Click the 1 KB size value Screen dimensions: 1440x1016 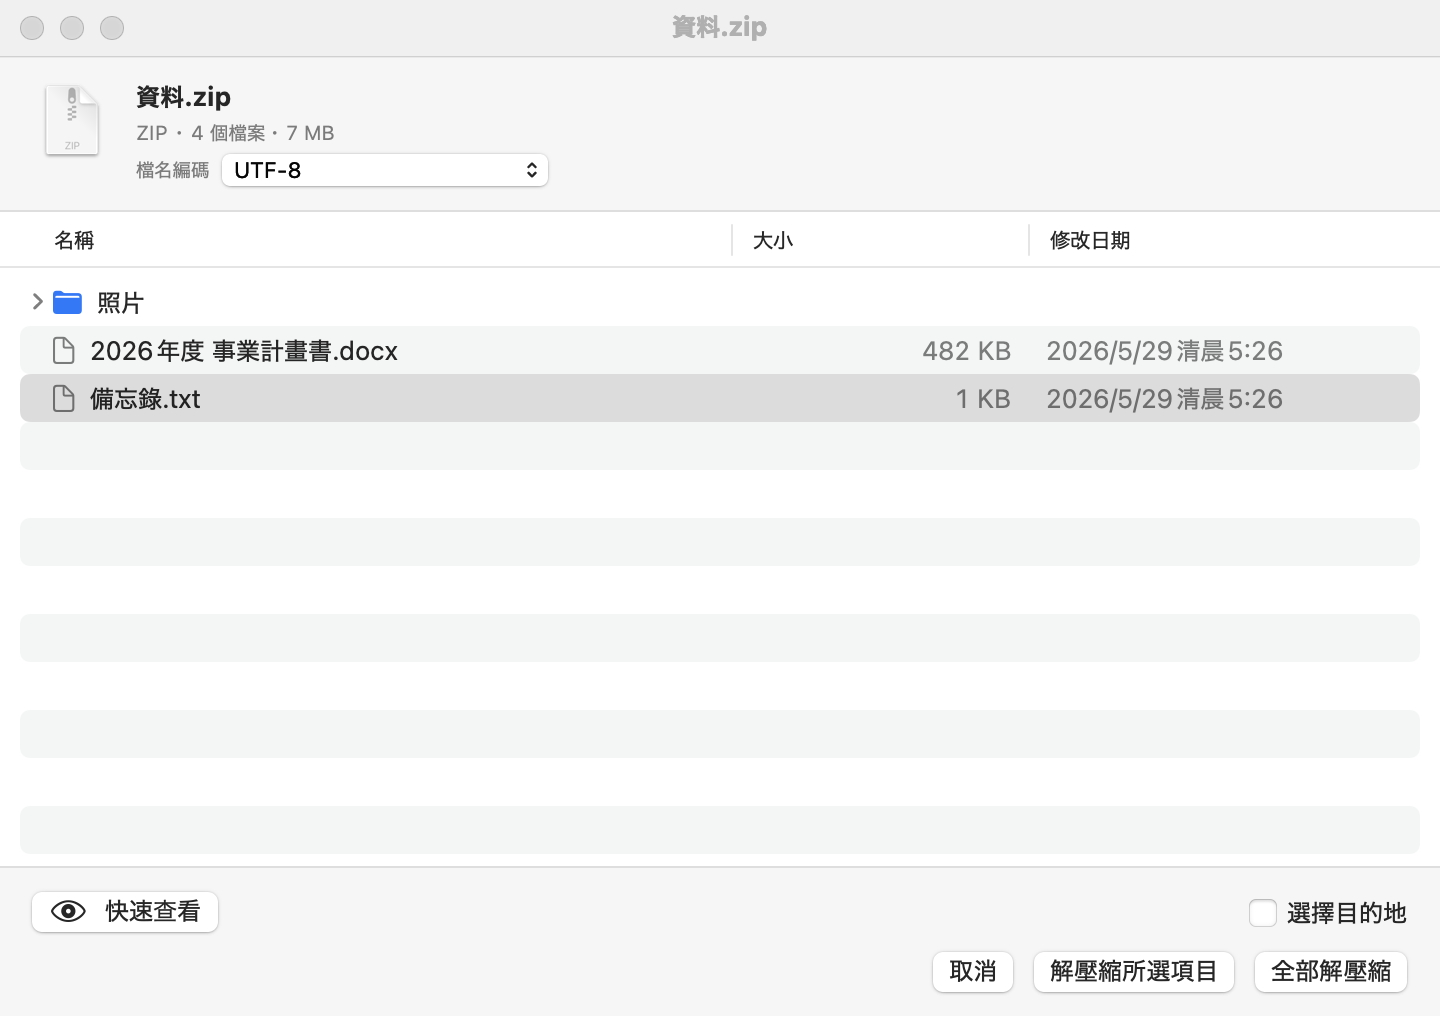[983, 399]
